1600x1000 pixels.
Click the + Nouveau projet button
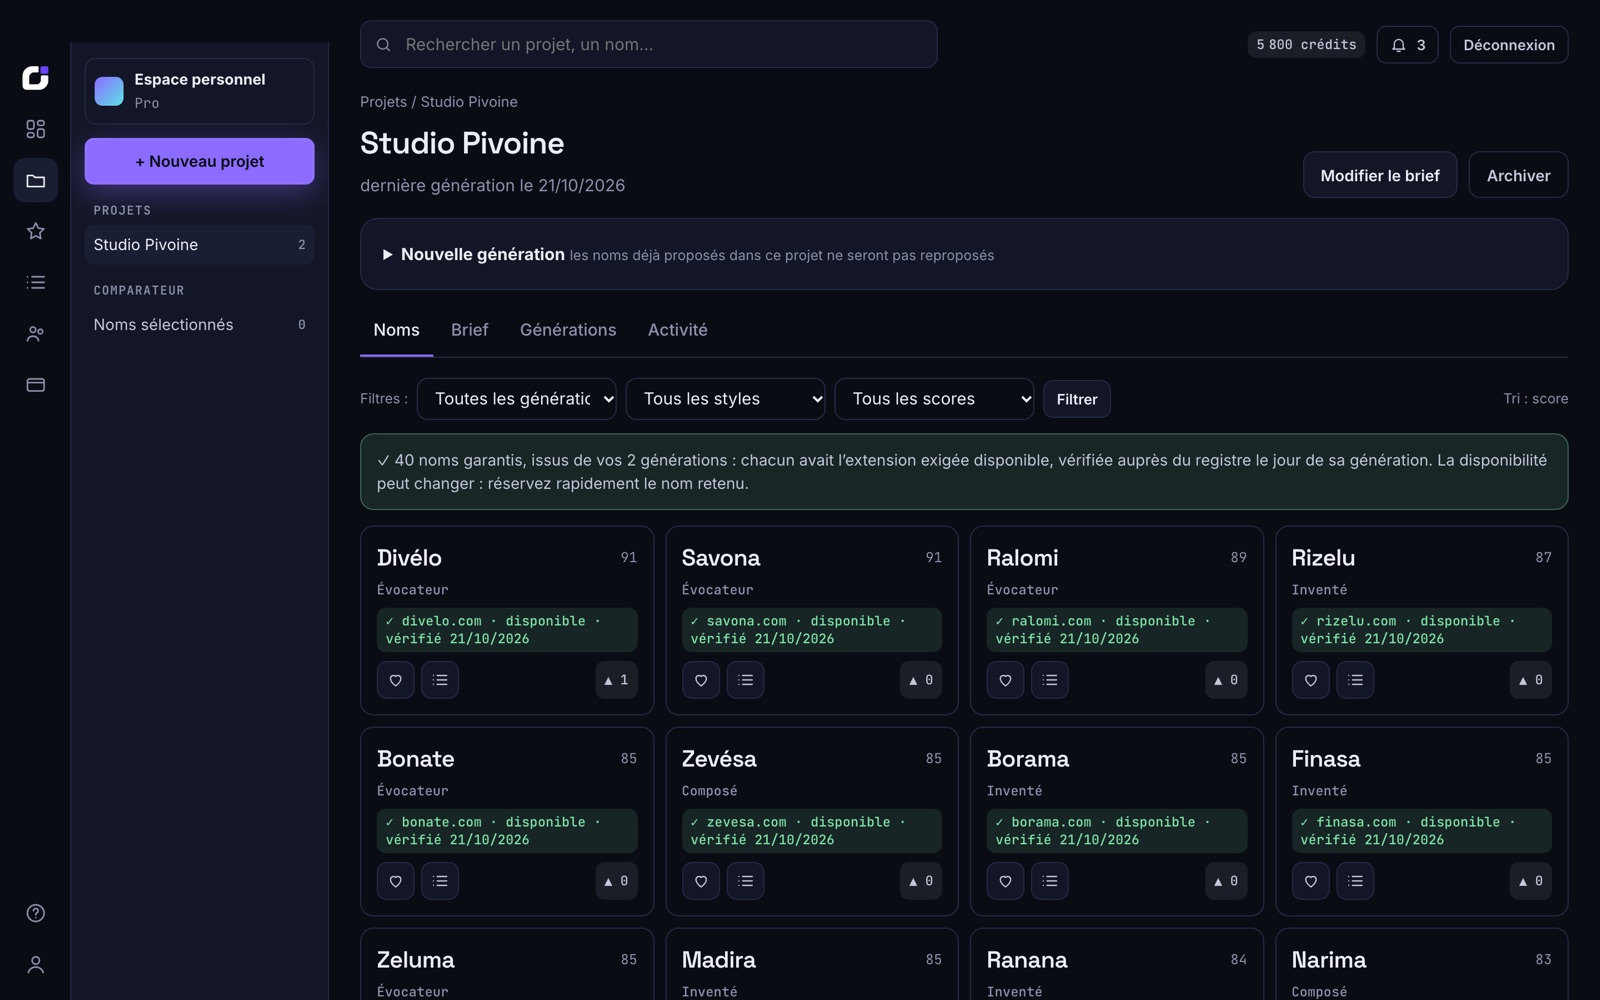199,161
